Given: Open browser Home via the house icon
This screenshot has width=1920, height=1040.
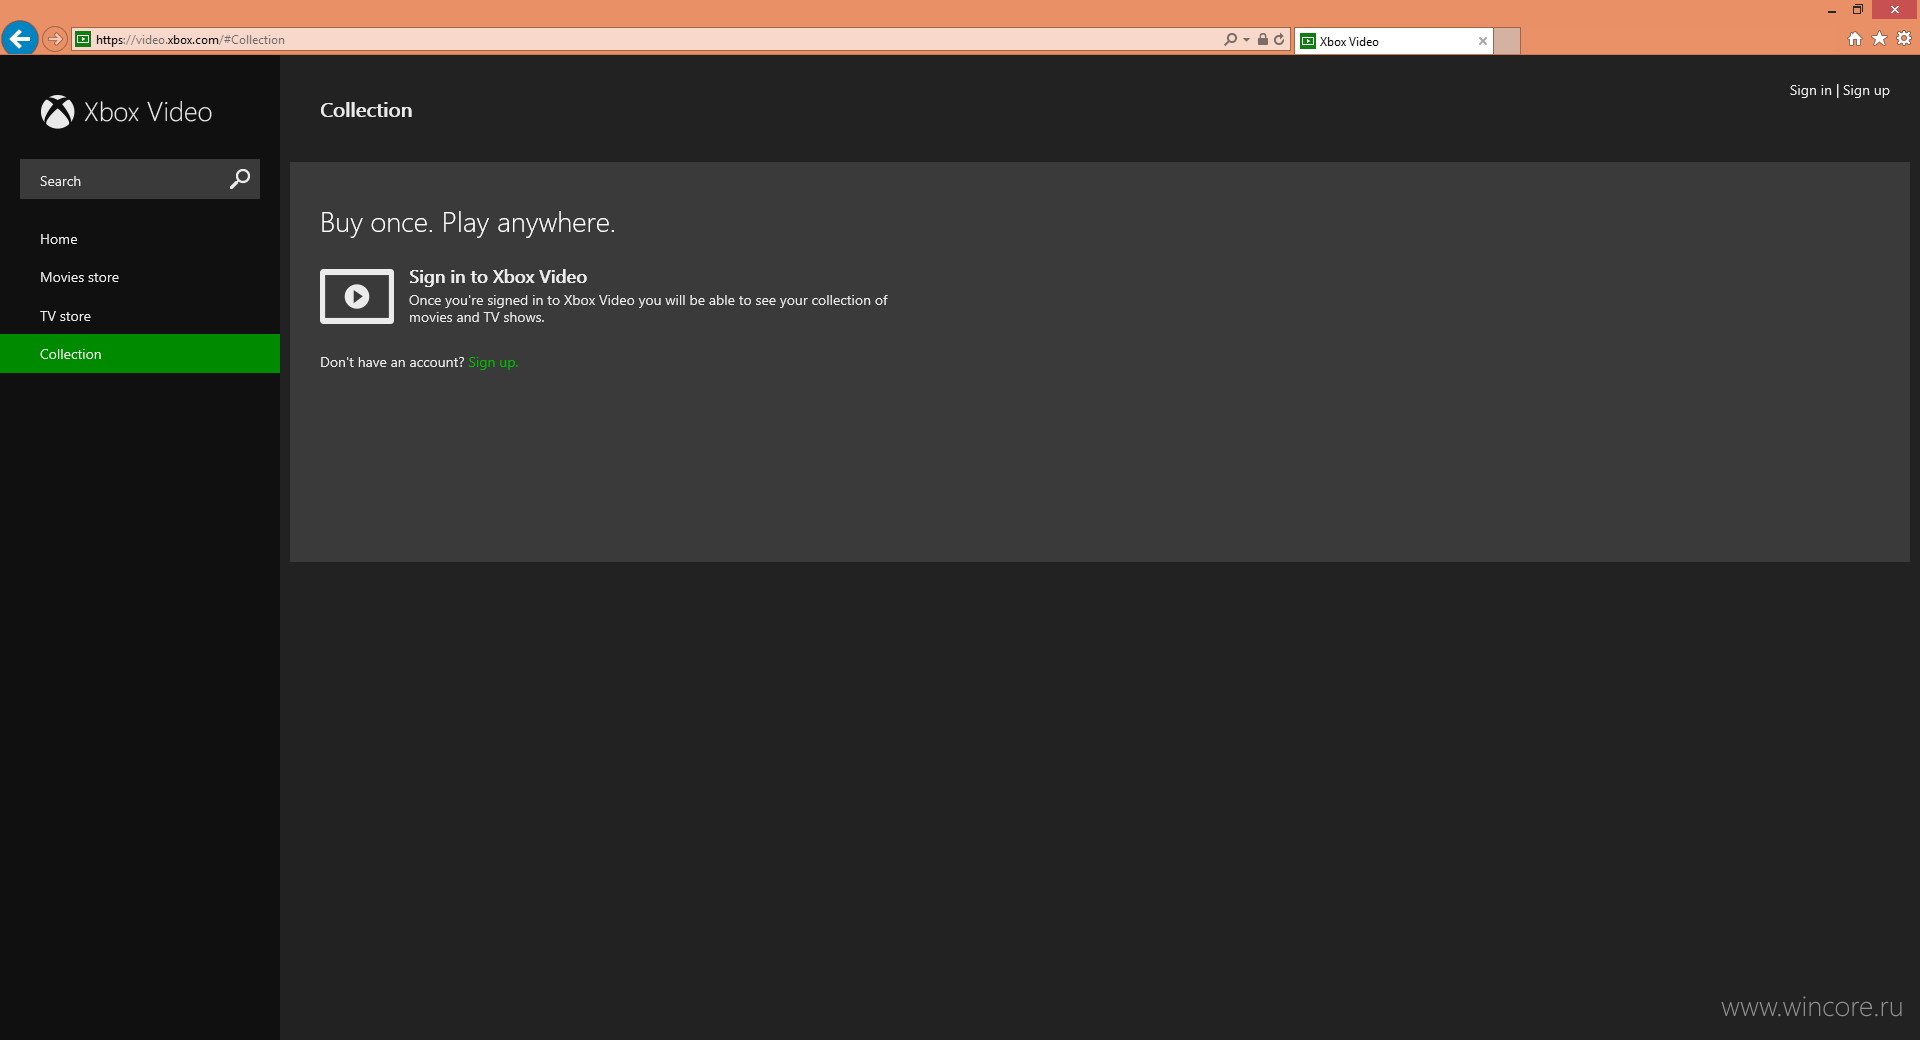Looking at the screenshot, I should pyautogui.click(x=1855, y=38).
